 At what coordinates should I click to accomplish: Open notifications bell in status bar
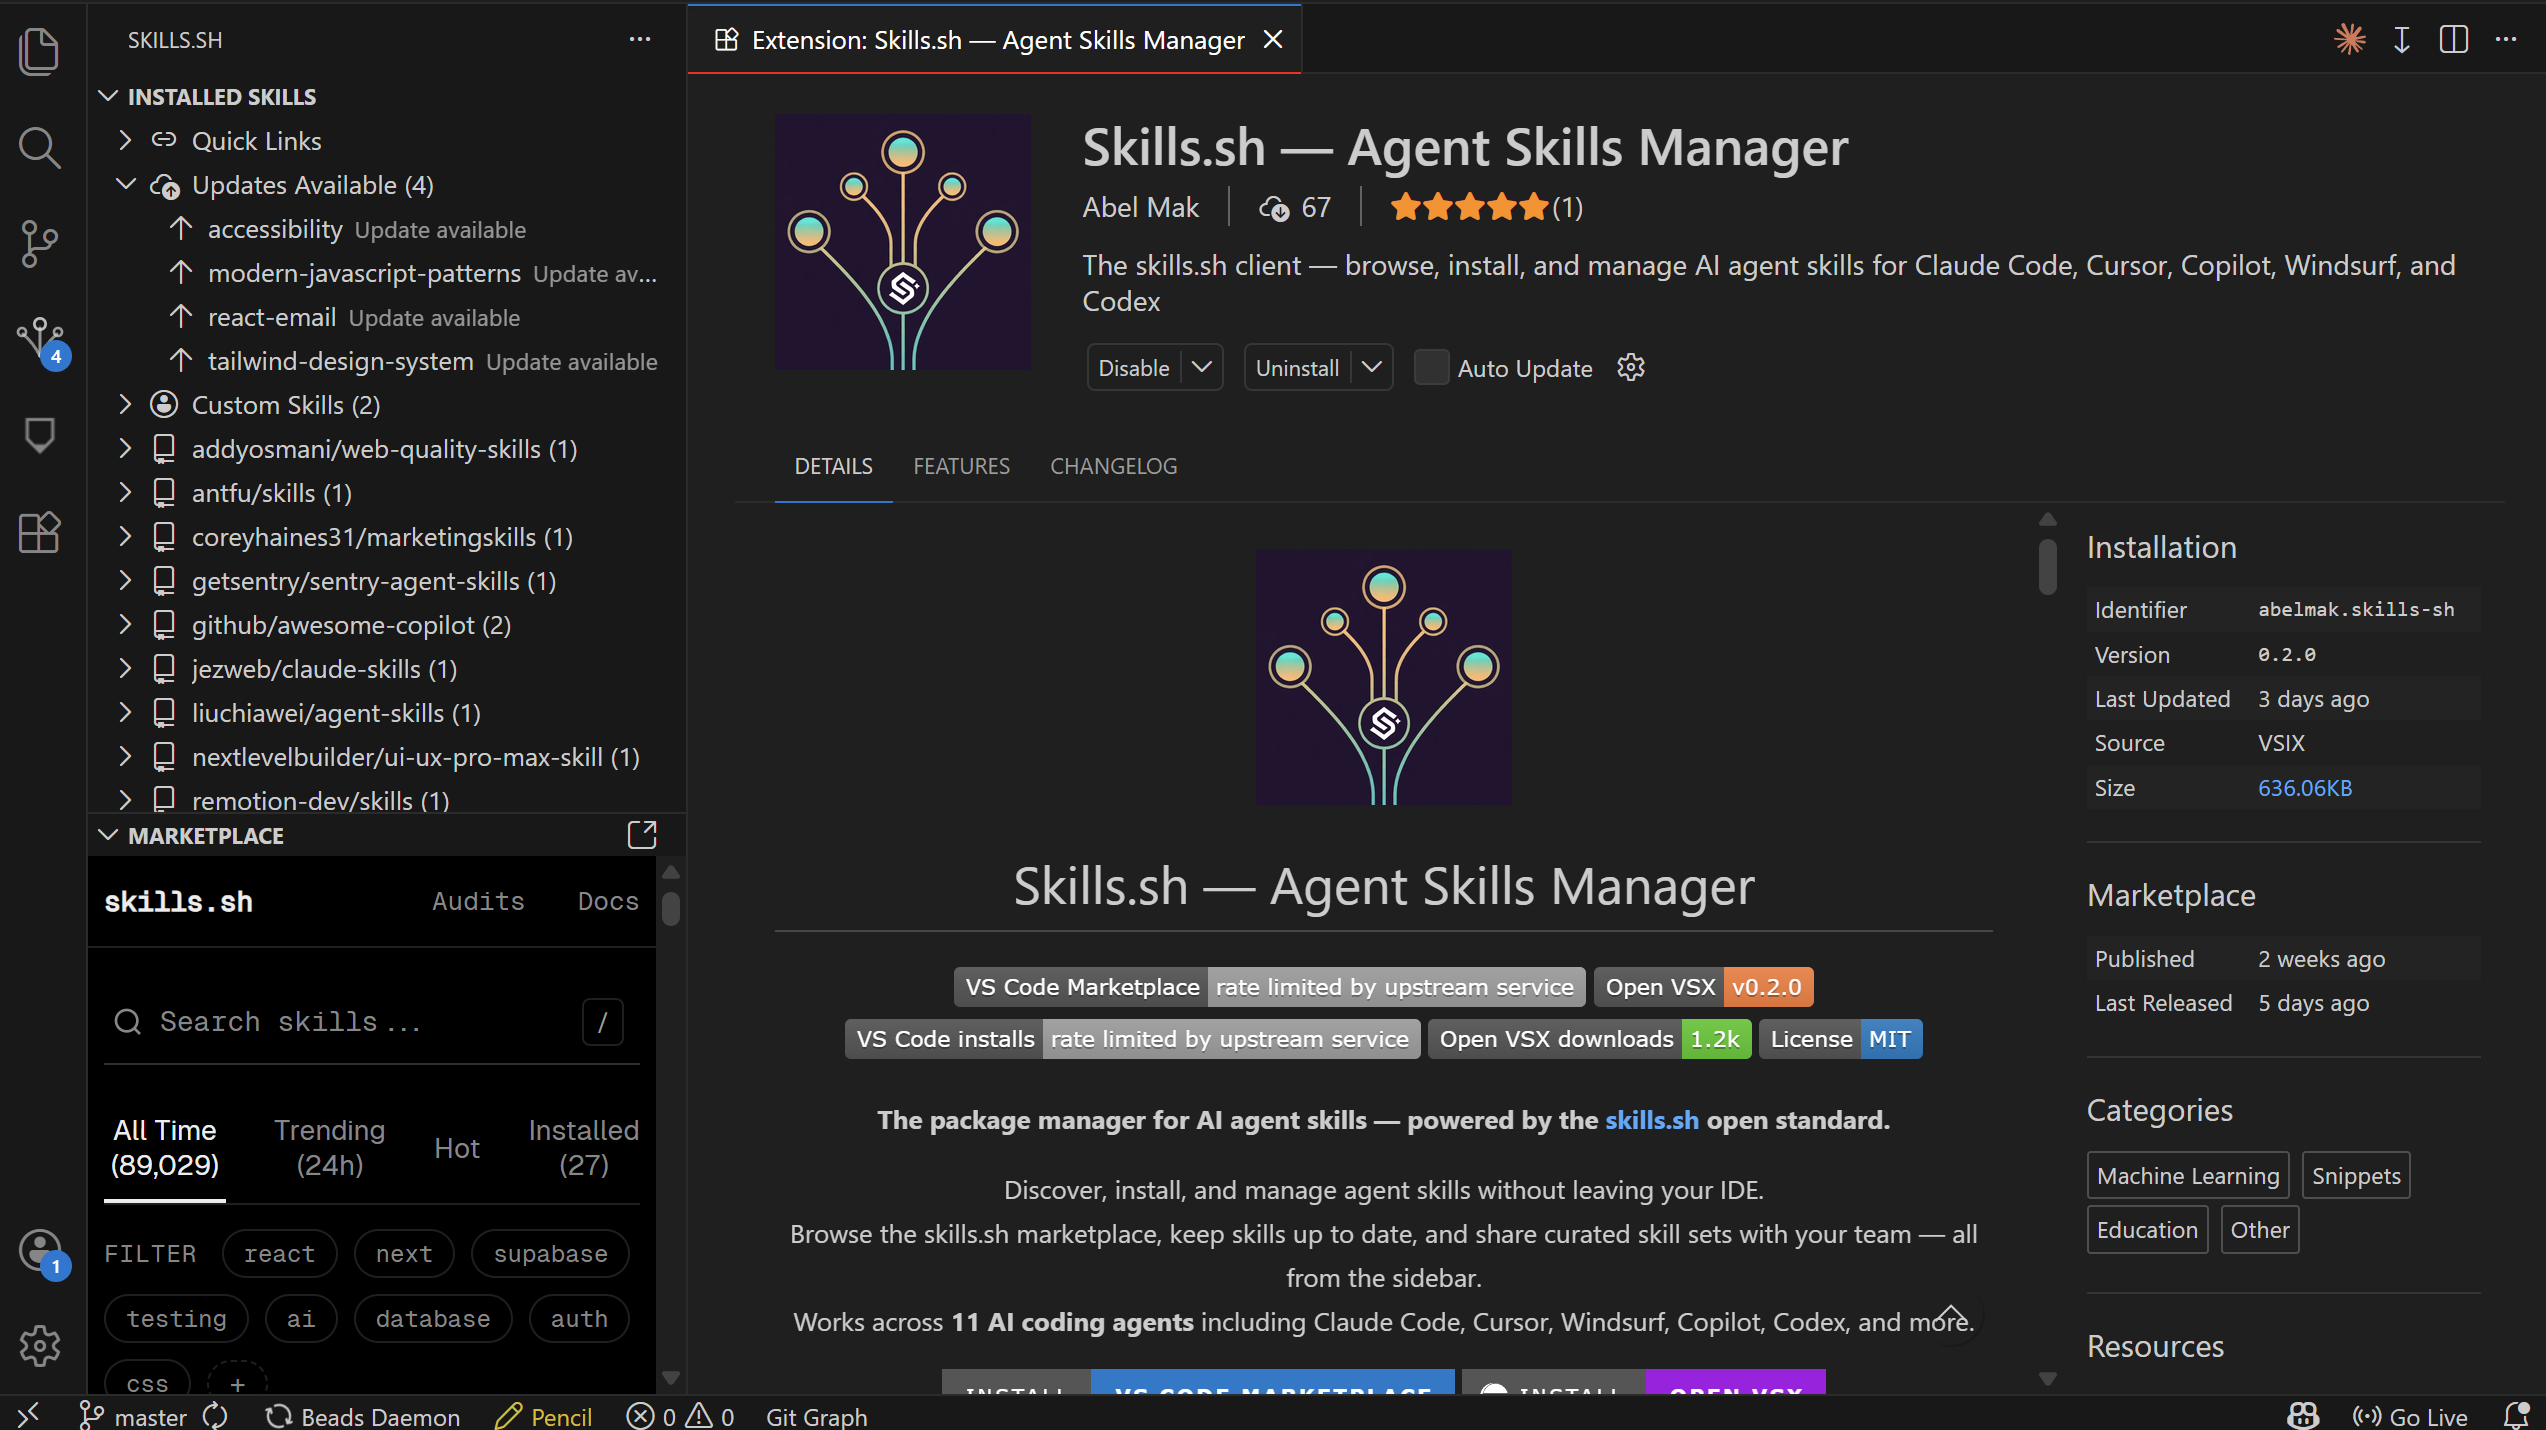(2516, 1415)
